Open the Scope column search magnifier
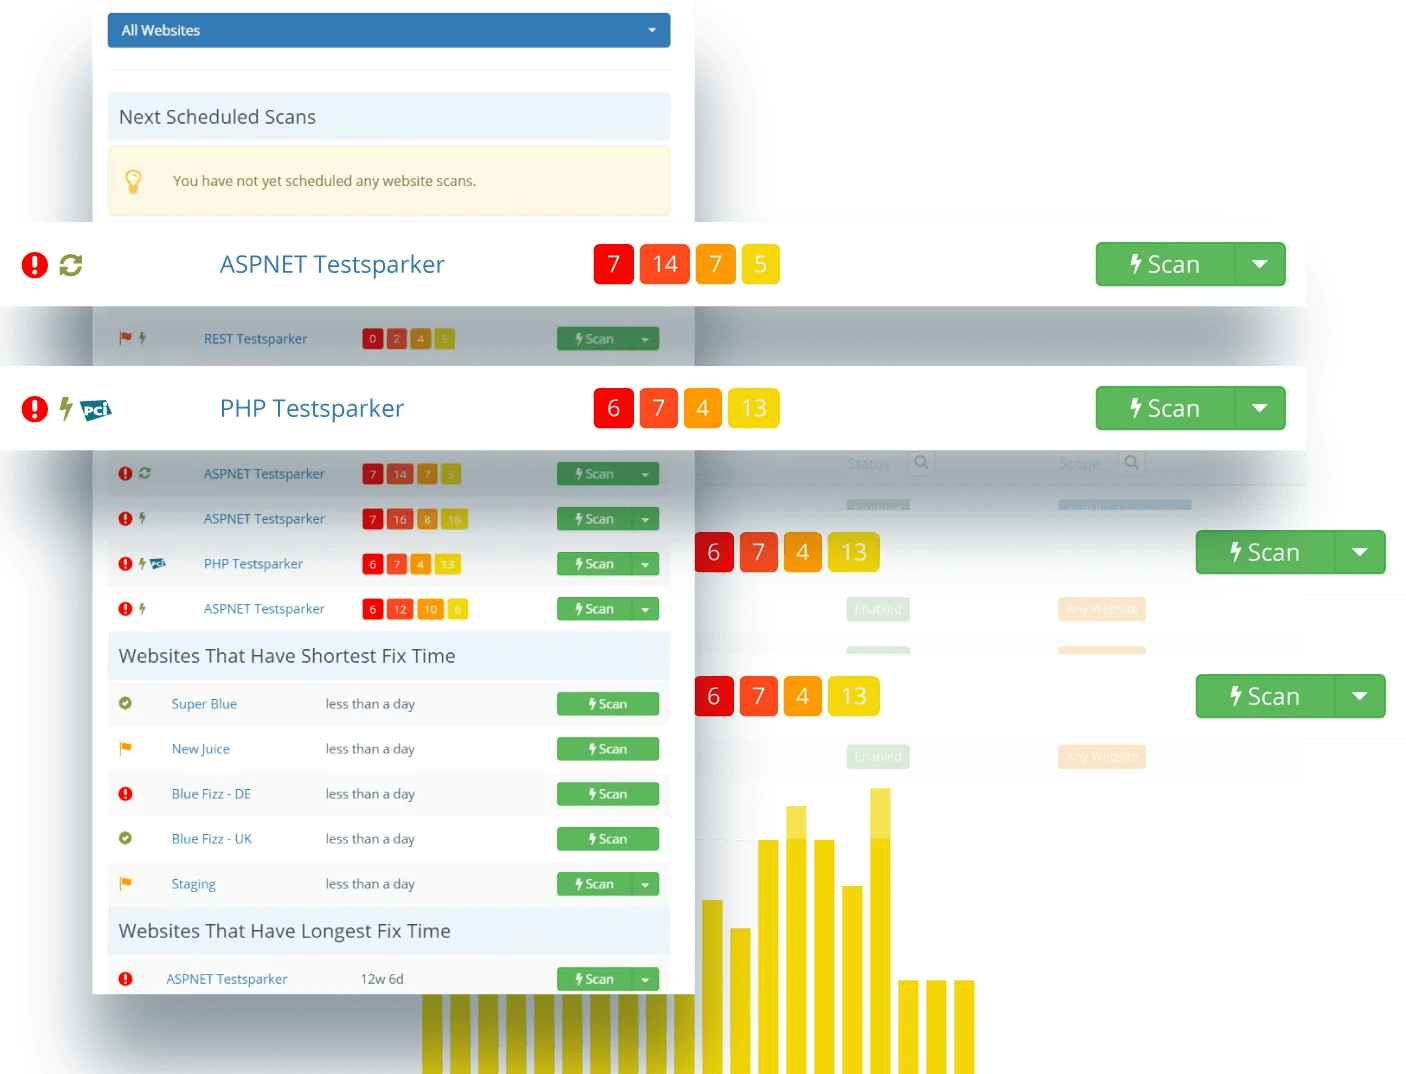This screenshot has width=1406, height=1074. coord(1131,463)
